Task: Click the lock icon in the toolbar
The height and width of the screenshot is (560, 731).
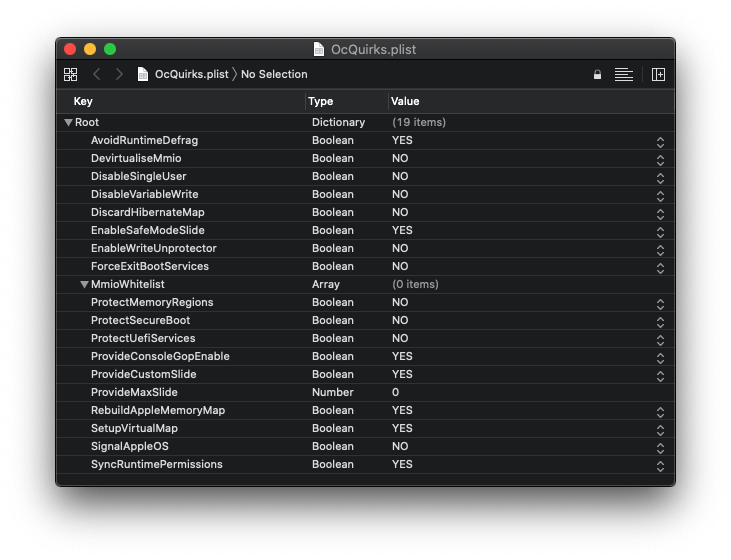Action: 597,75
